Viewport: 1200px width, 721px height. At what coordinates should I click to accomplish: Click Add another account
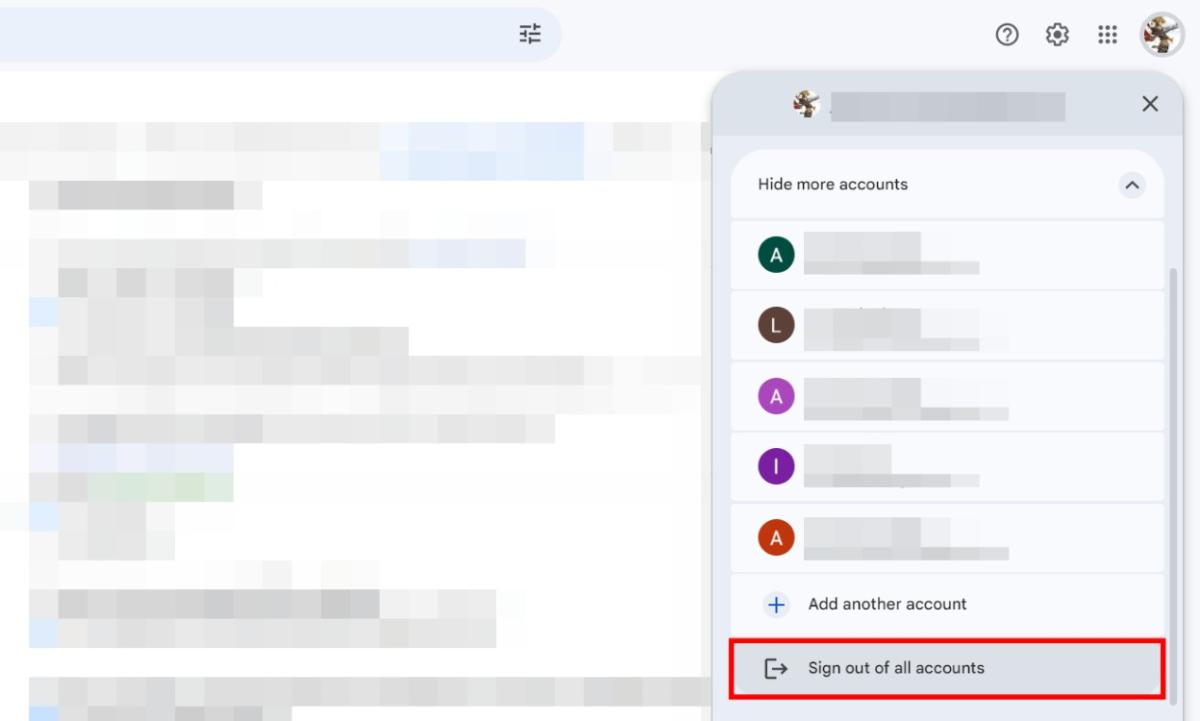click(x=886, y=604)
